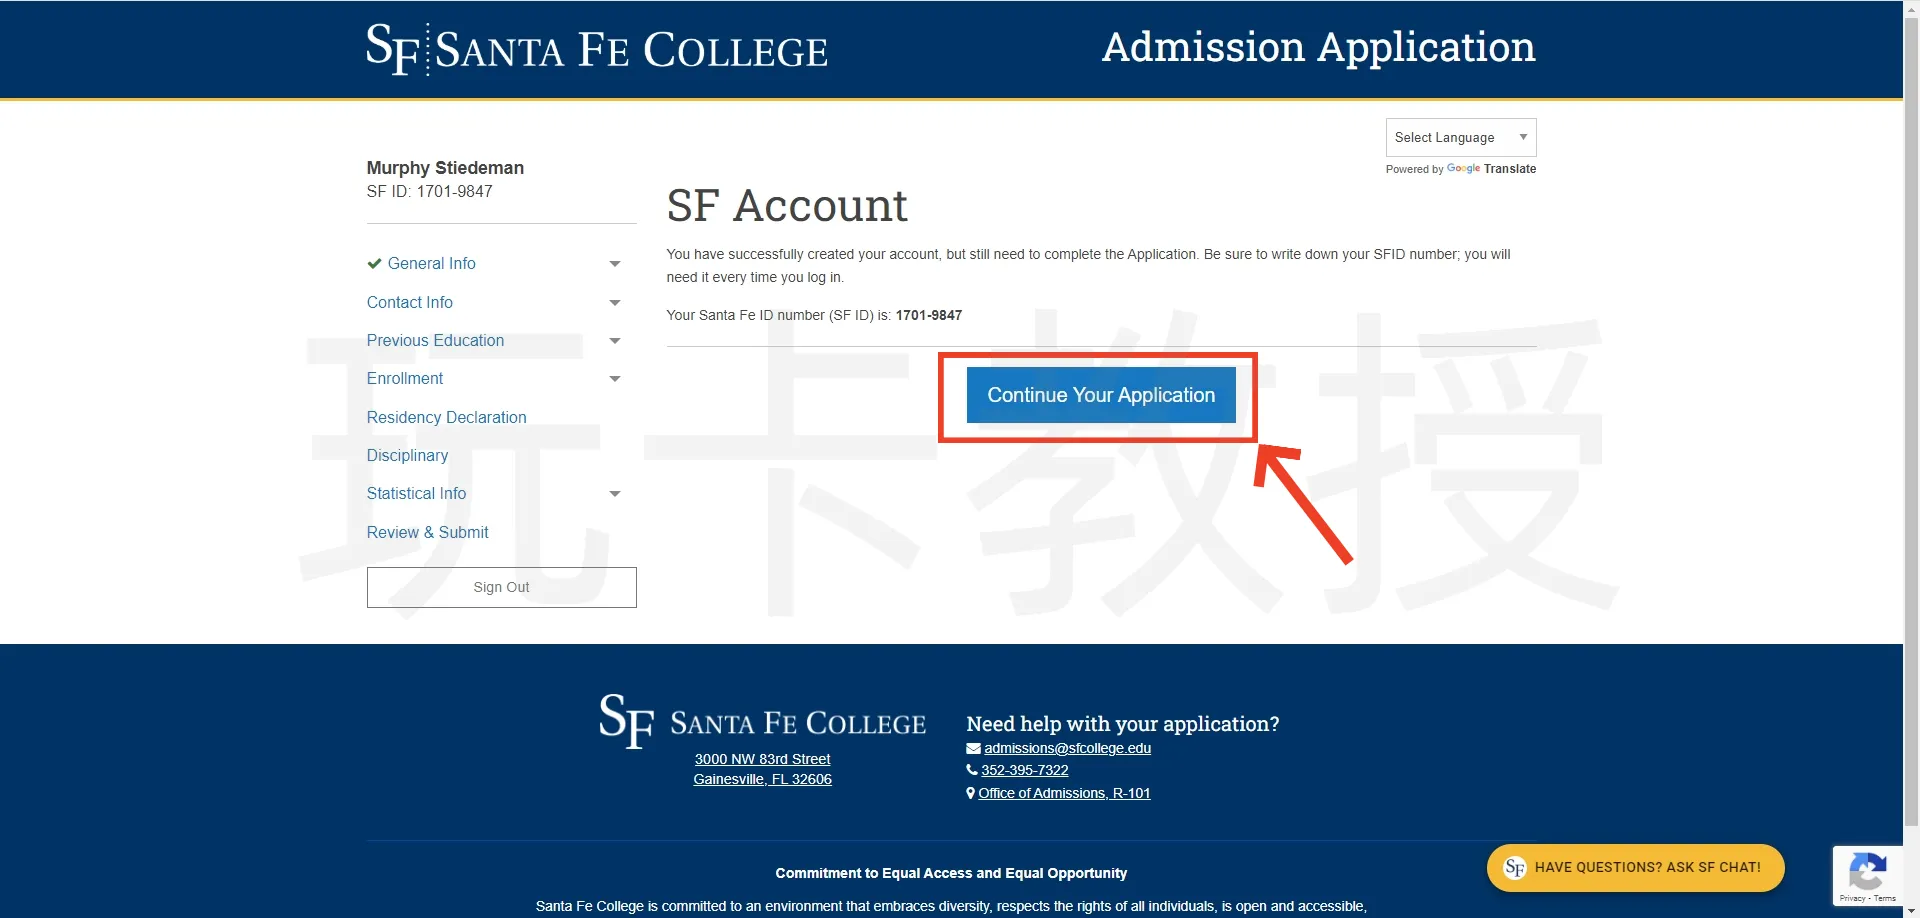Open the Residency Declaration section
Viewport: 1920px width, 918px height.
446,417
